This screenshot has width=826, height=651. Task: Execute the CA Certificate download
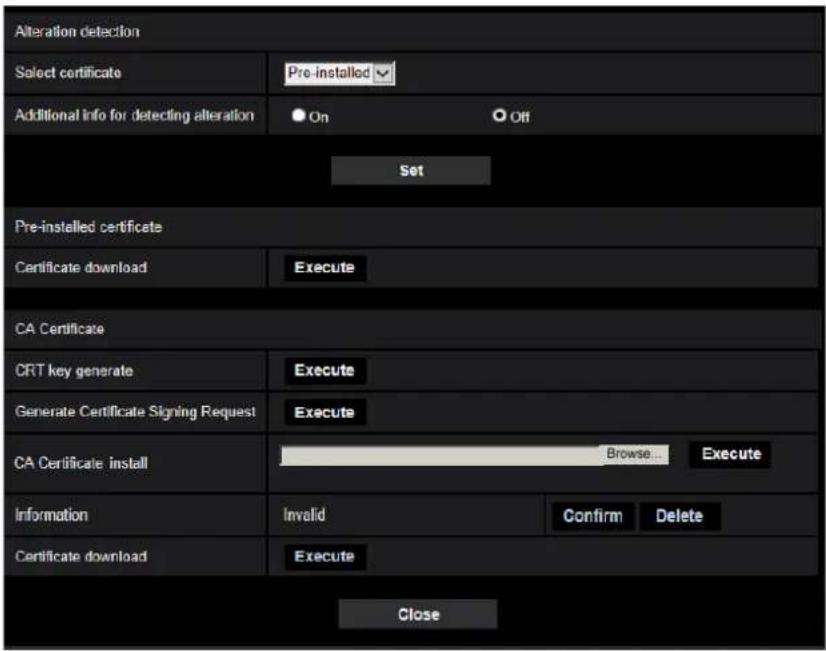coord(324,557)
